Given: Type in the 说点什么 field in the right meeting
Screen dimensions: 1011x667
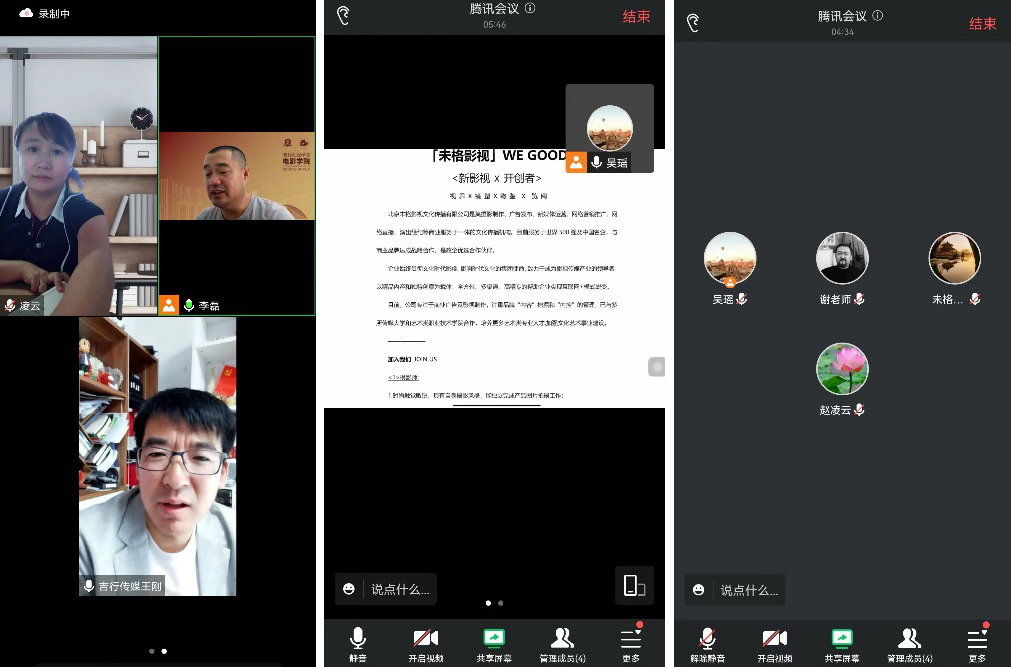Looking at the screenshot, I should [748, 590].
